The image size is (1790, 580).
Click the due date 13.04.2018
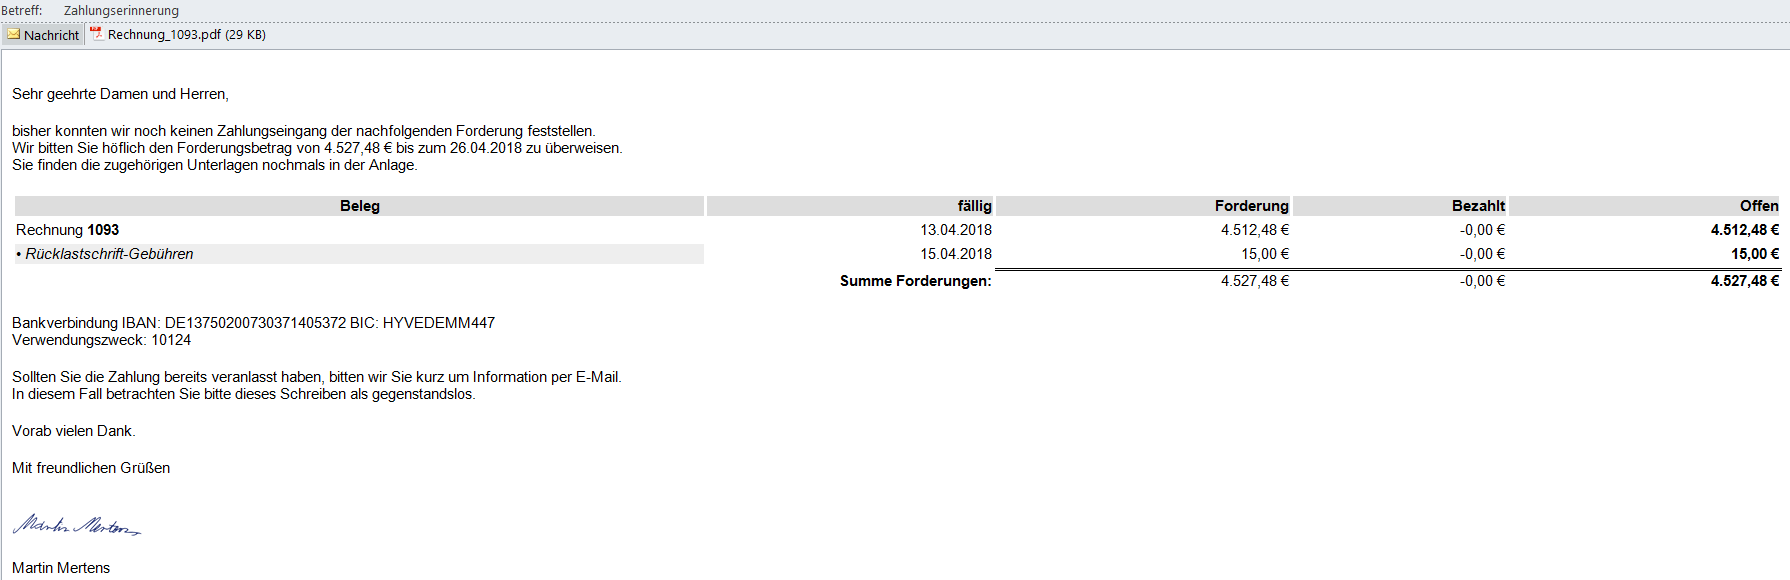pos(956,230)
